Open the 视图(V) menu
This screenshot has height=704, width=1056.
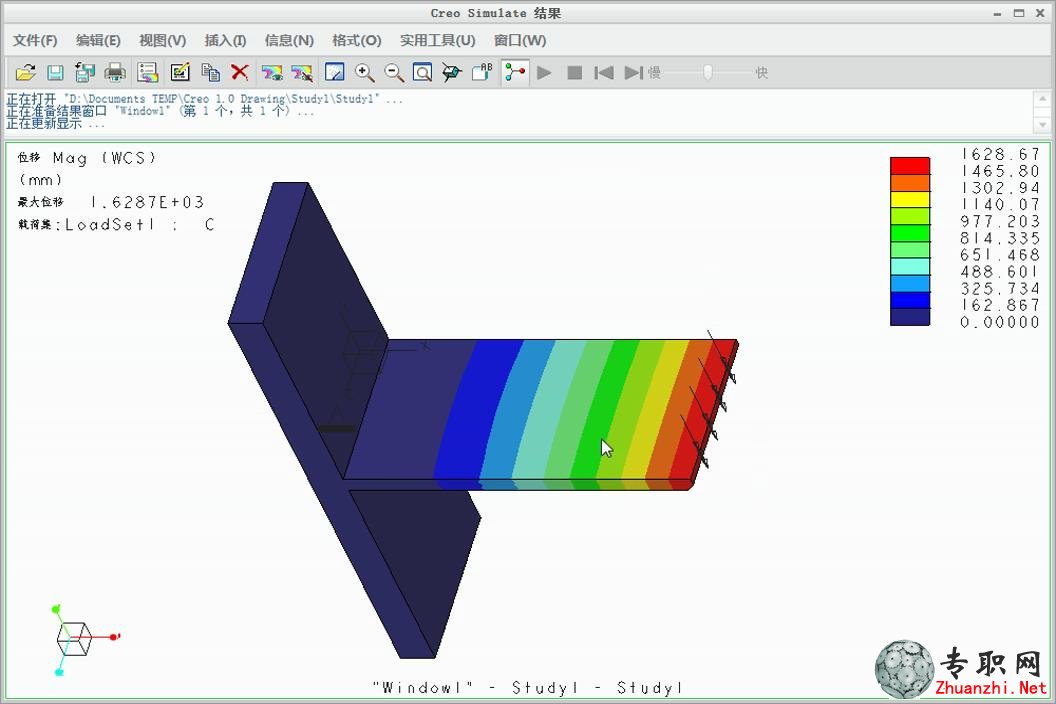tap(162, 40)
